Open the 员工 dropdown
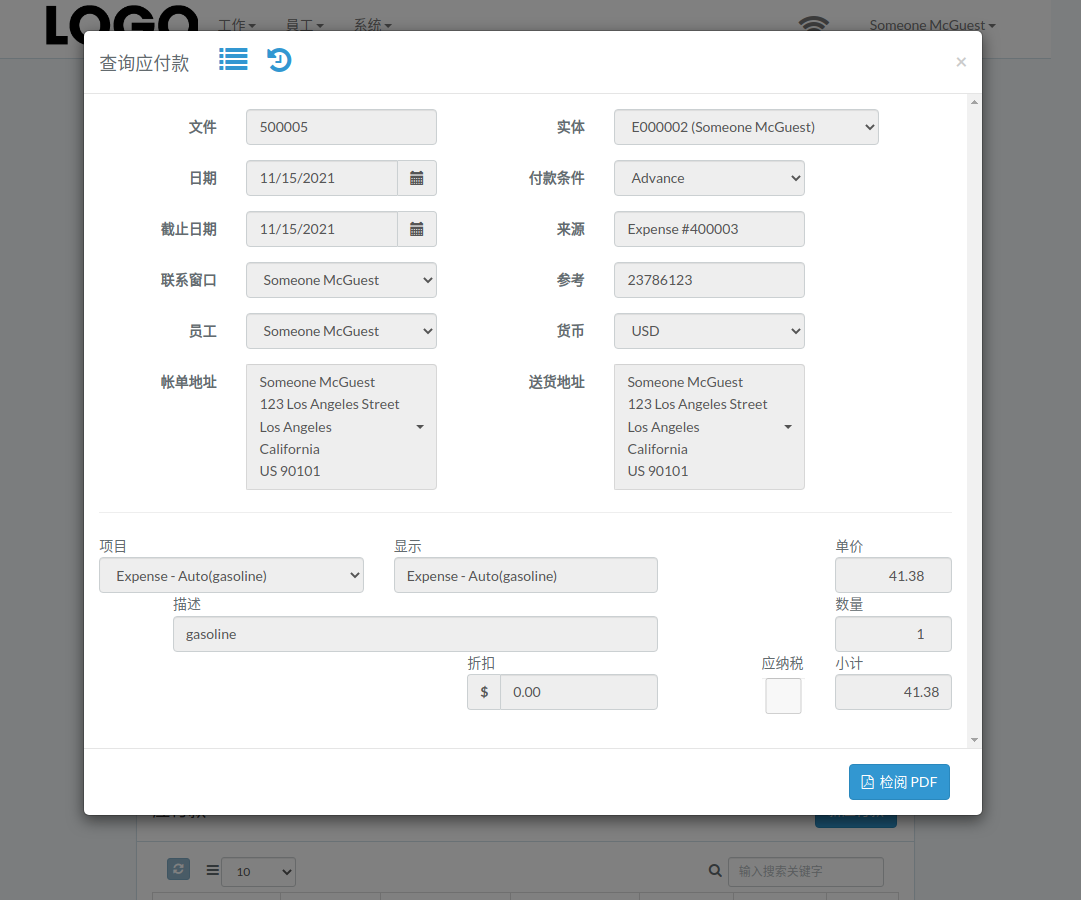Viewport: 1081px width, 900px height. [341, 331]
